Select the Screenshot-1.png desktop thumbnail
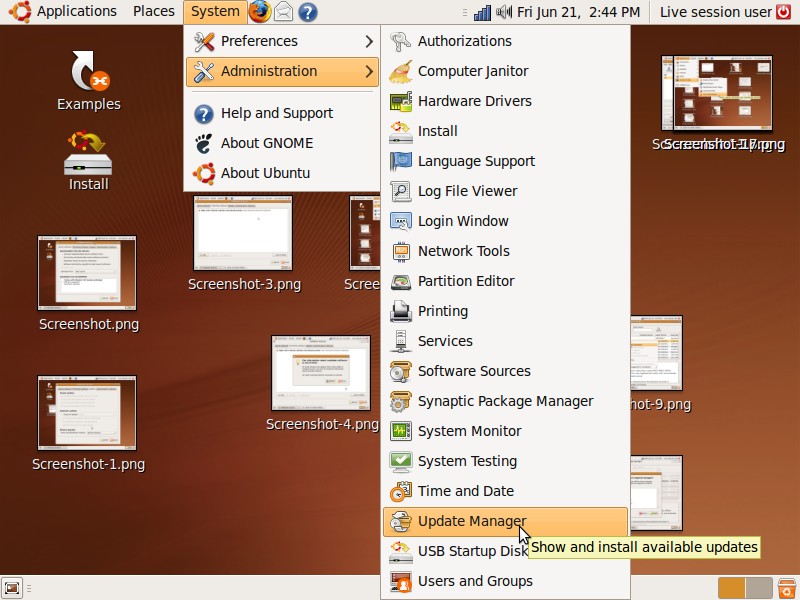Viewport: 800px width, 600px height. [87, 413]
